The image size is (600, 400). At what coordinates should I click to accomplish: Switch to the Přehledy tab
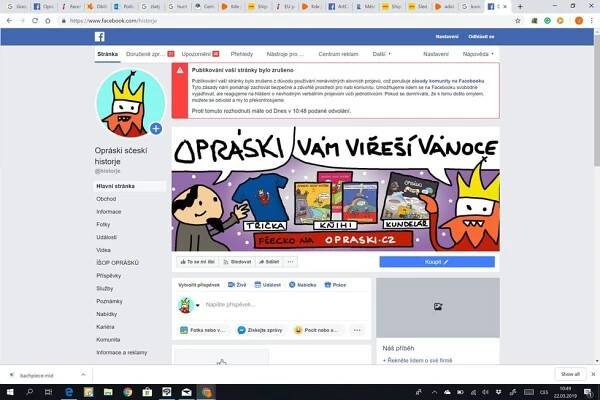point(241,54)
